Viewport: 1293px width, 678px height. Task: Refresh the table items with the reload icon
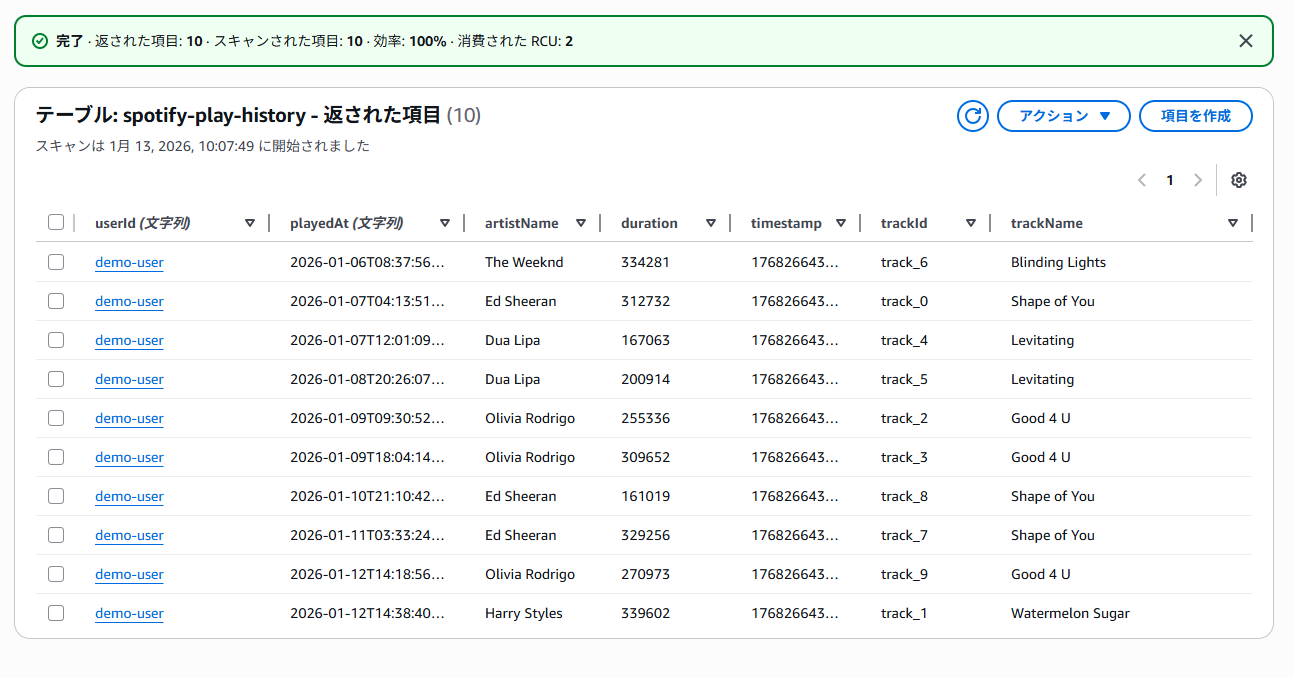pyautogui.click(x=972, y=116)
